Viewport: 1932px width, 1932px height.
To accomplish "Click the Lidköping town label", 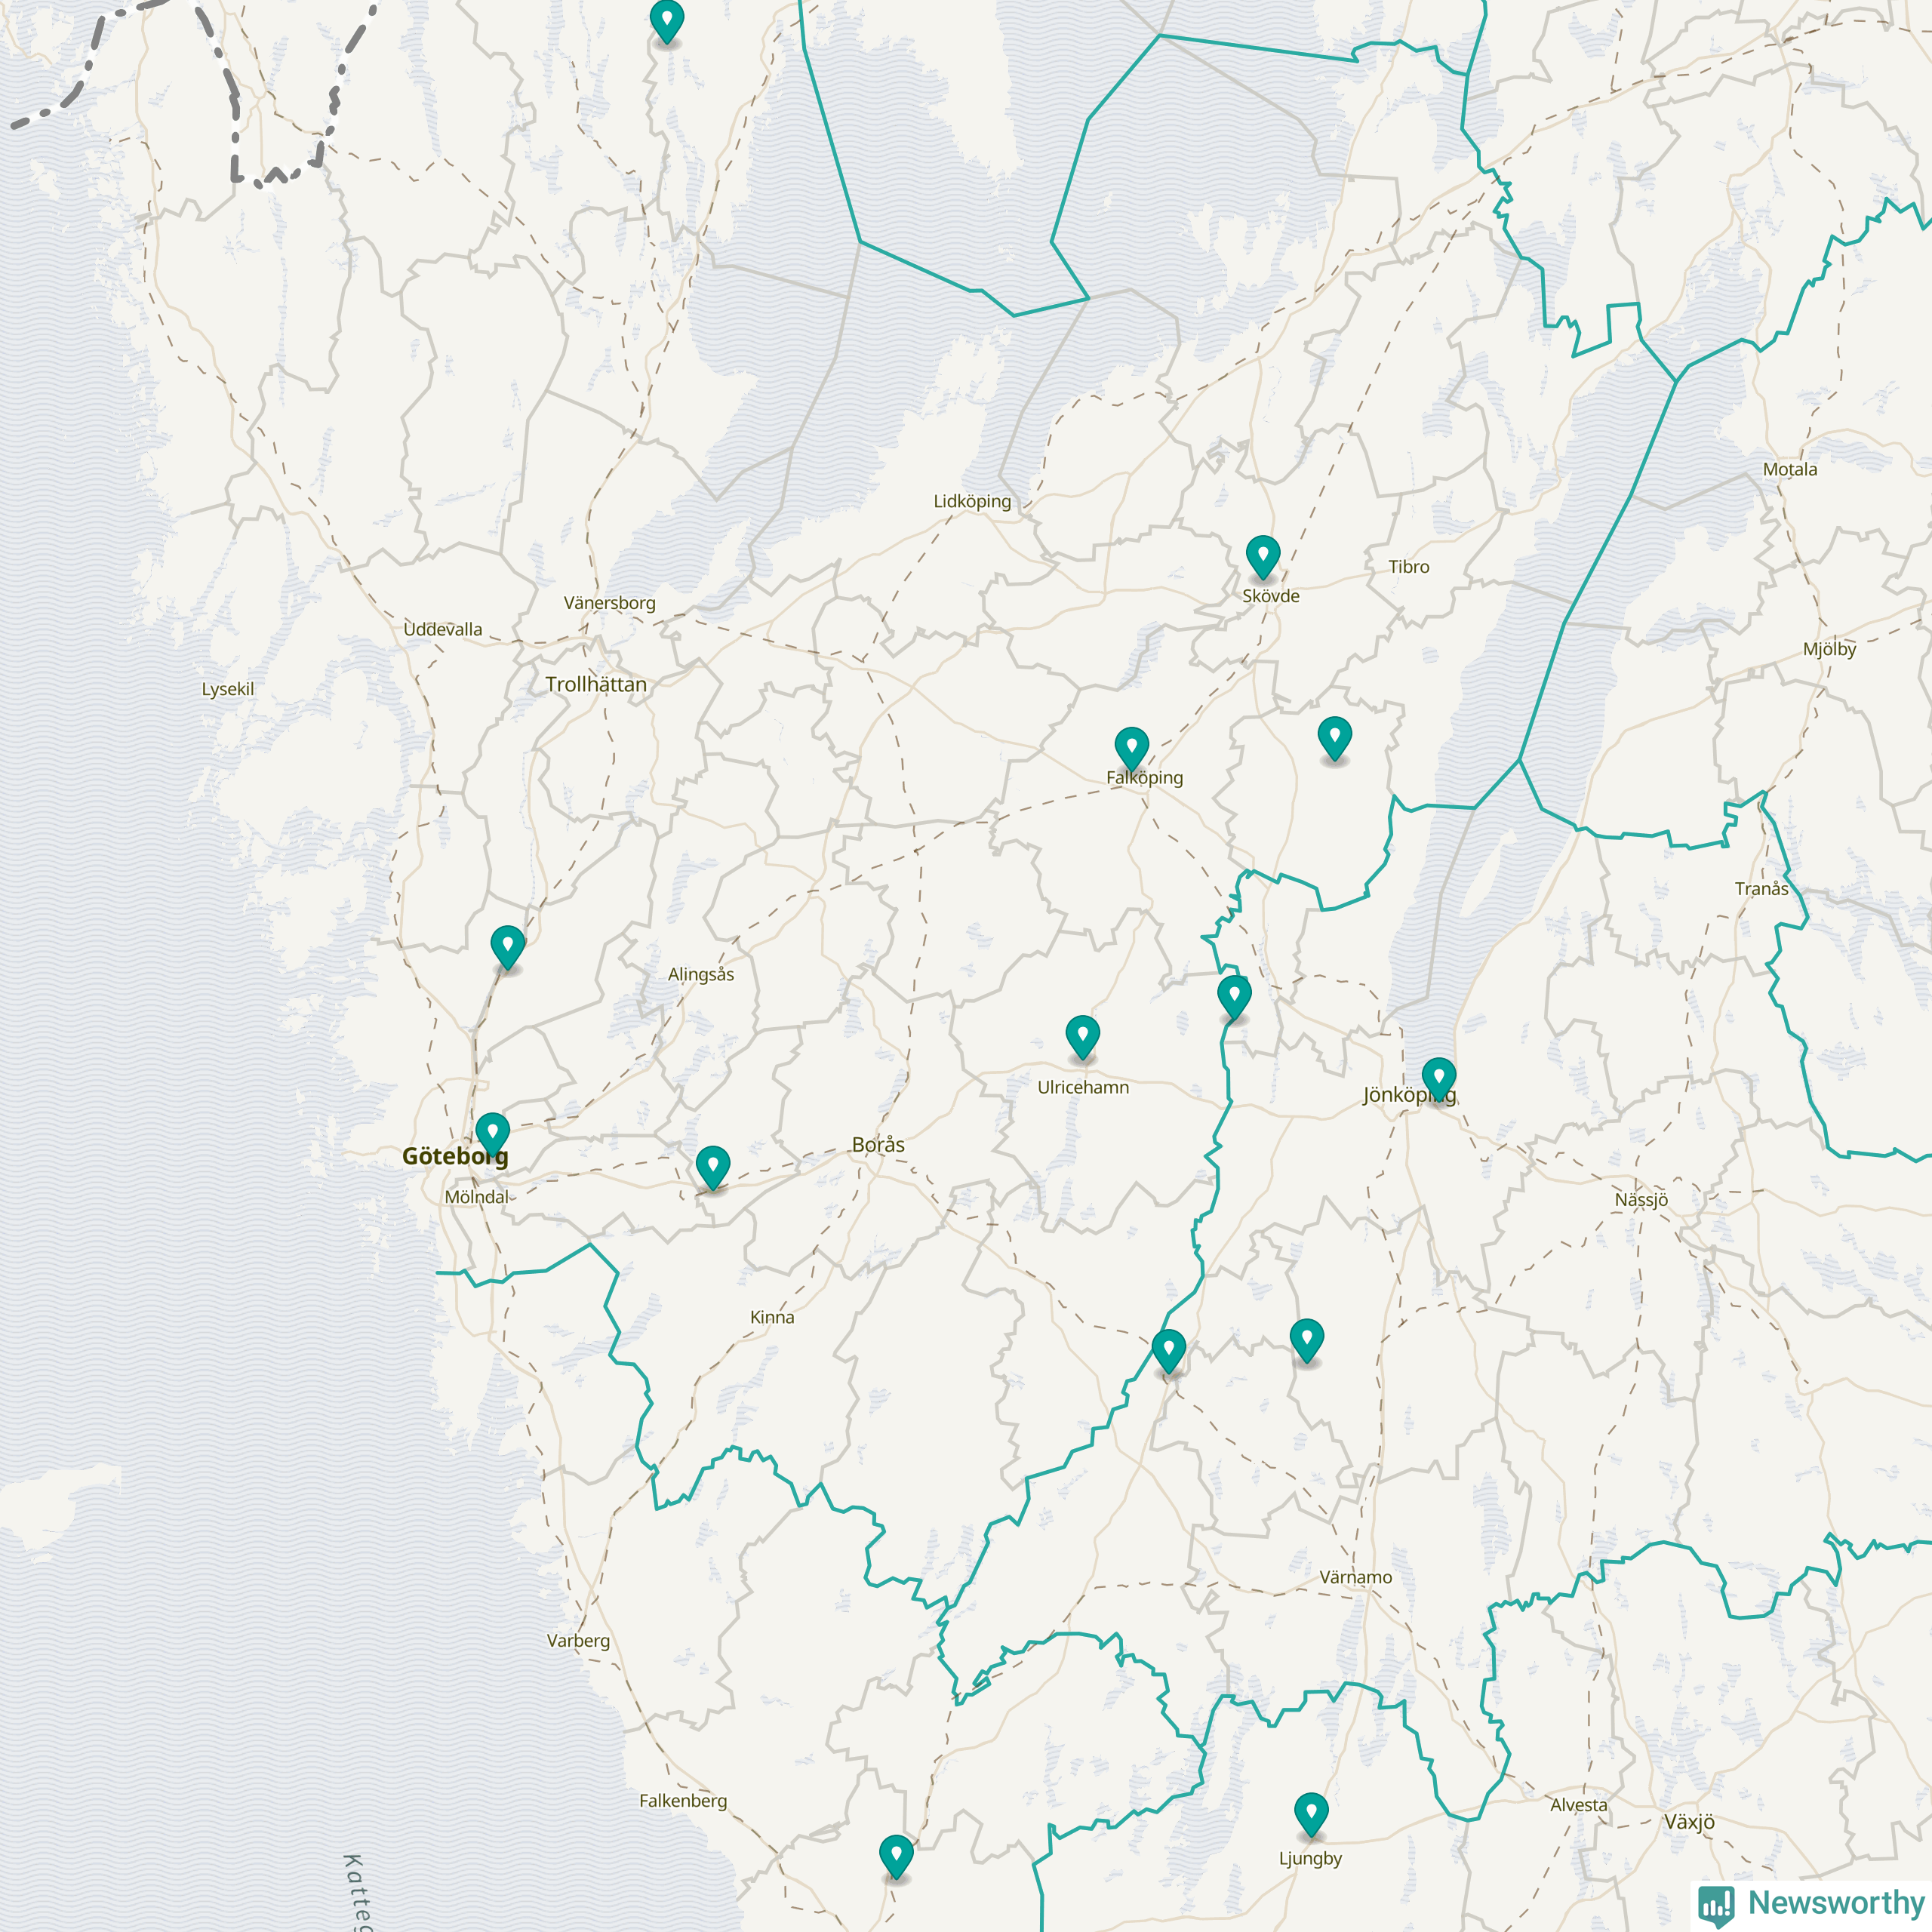I will click(972, 501).
